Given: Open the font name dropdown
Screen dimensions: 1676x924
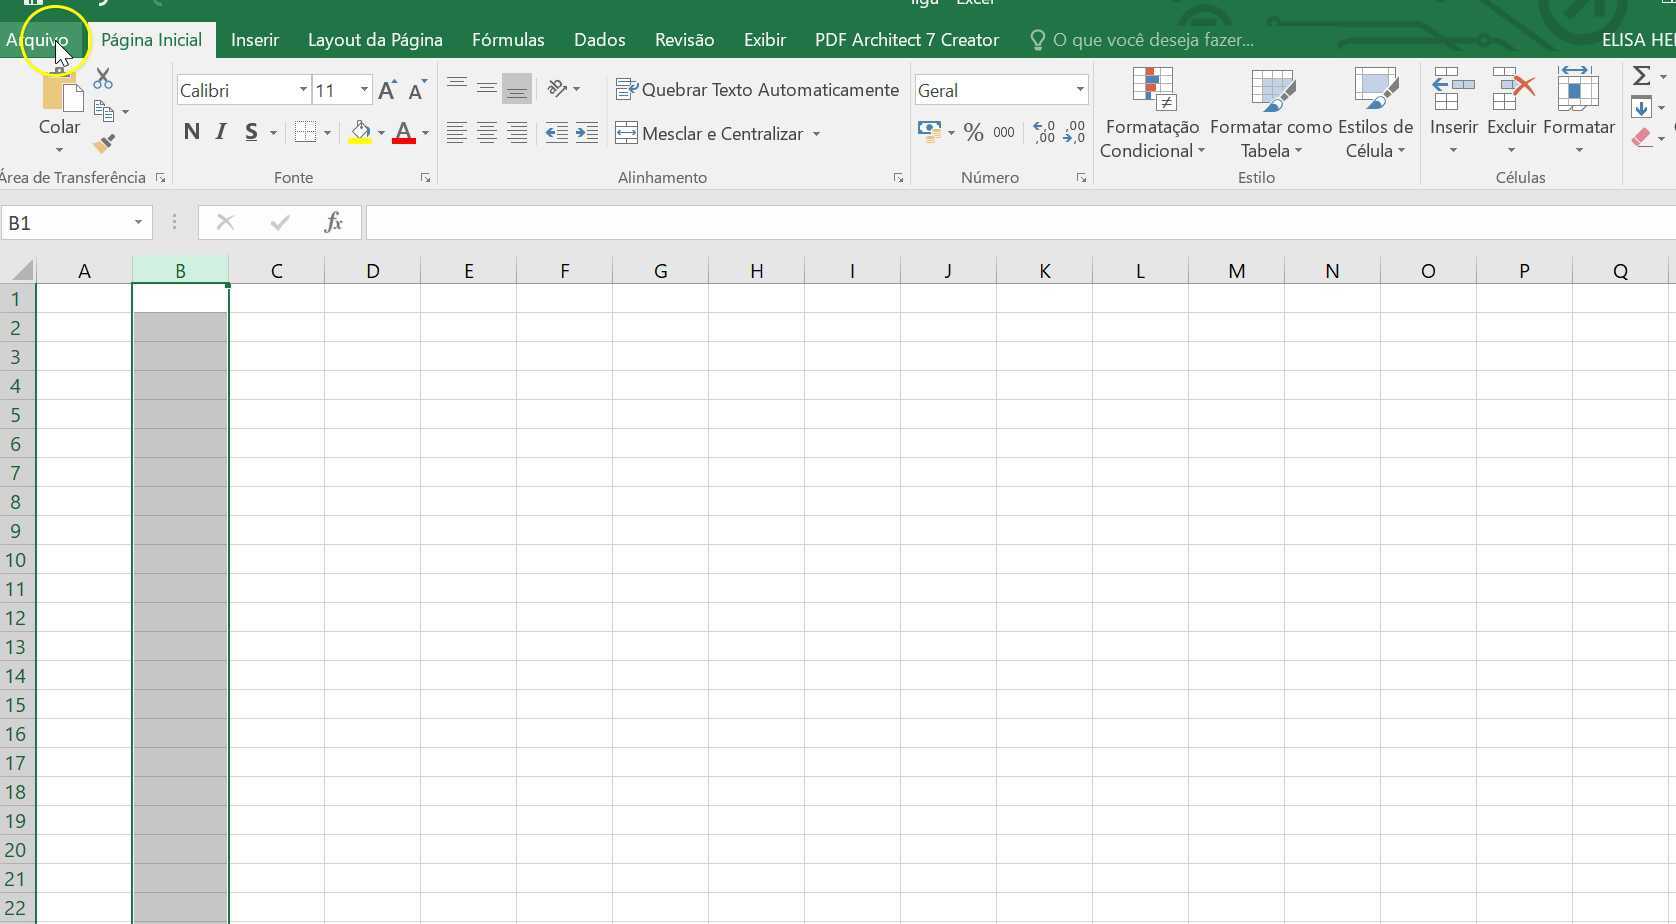Looking at the screenshot, I should point(301,89).
